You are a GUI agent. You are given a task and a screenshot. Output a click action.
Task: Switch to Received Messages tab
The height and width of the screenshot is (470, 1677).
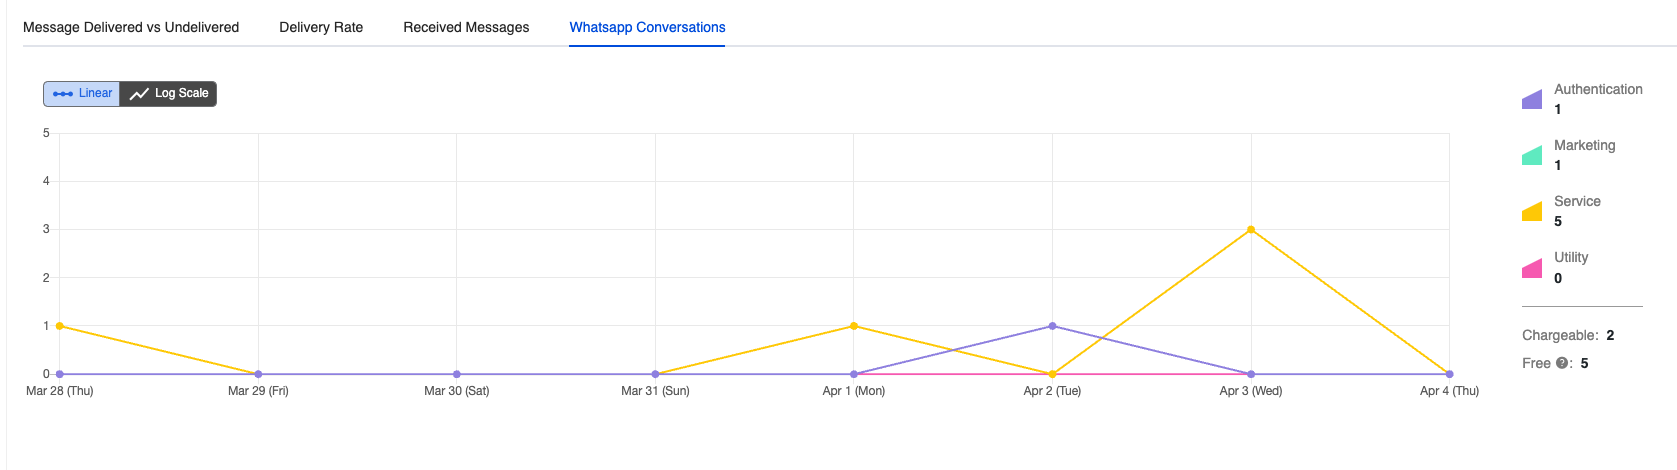coord(466,27)
